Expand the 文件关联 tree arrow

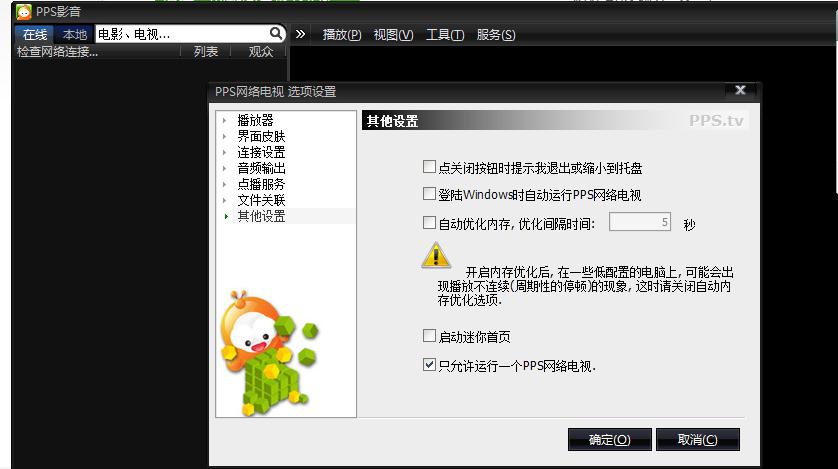click(x=225, y=200)
